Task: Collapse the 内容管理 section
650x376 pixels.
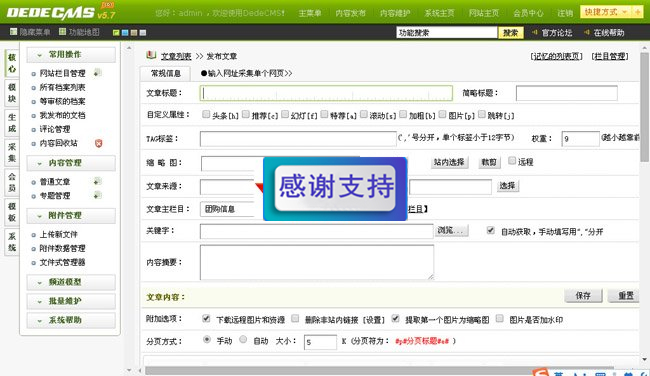Action: (71, 163)
